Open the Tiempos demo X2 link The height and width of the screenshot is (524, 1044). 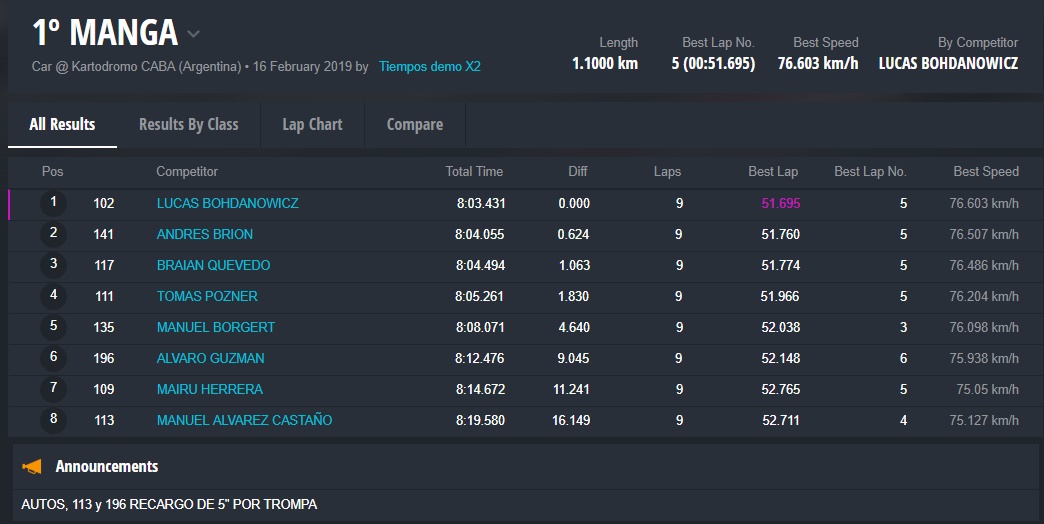point(429,67)
